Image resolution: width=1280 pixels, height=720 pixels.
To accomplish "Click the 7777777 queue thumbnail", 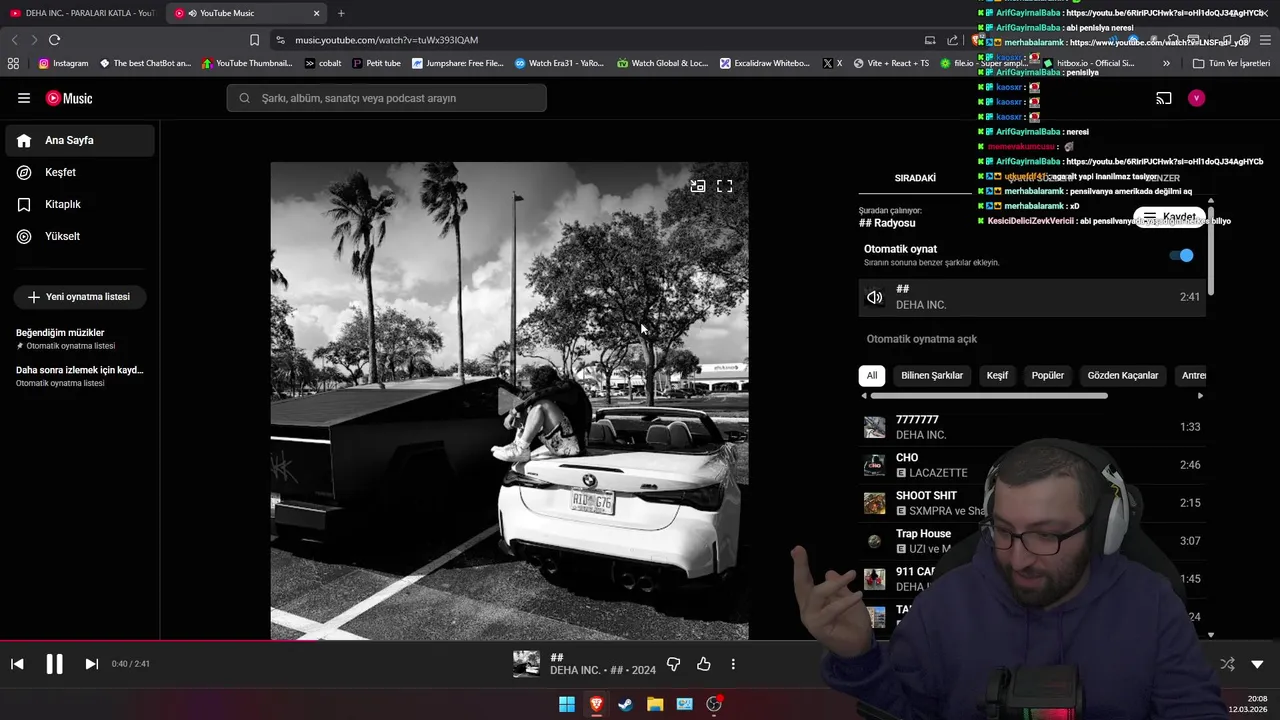I will 875,428.
